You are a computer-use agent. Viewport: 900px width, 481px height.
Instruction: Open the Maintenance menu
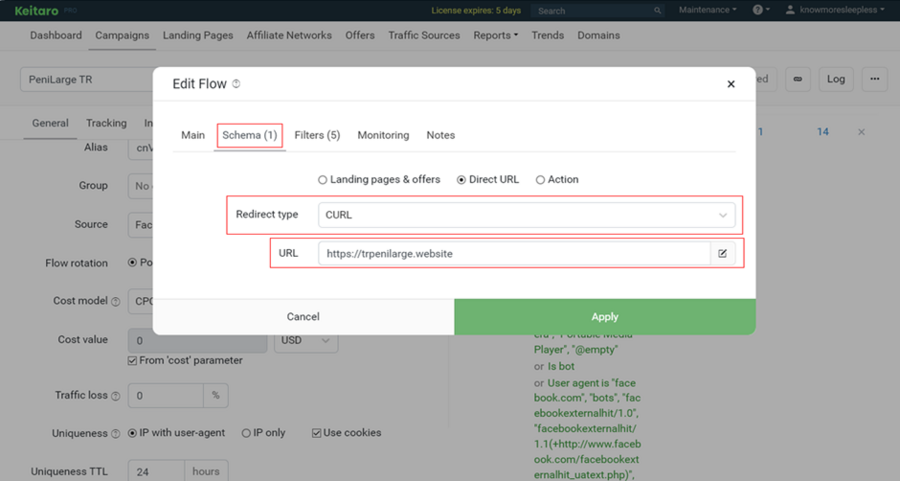(707, 10)
